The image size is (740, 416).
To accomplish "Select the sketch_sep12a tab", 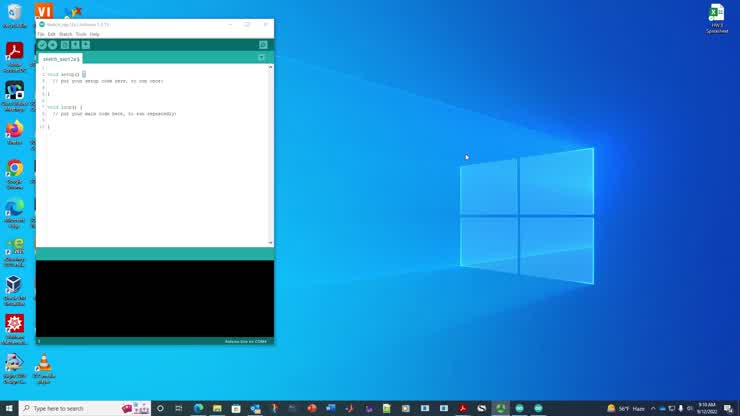I will 60,59.
